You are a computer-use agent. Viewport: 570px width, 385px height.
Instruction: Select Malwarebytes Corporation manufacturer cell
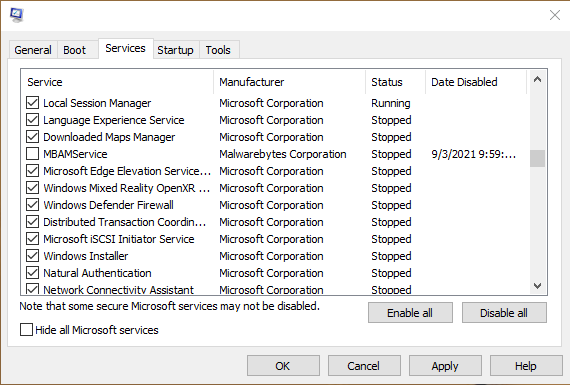(x=282, y=154)
